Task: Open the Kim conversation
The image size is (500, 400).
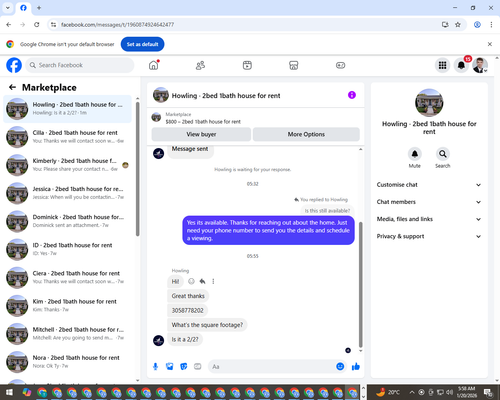Action: (x=67, y=305)
